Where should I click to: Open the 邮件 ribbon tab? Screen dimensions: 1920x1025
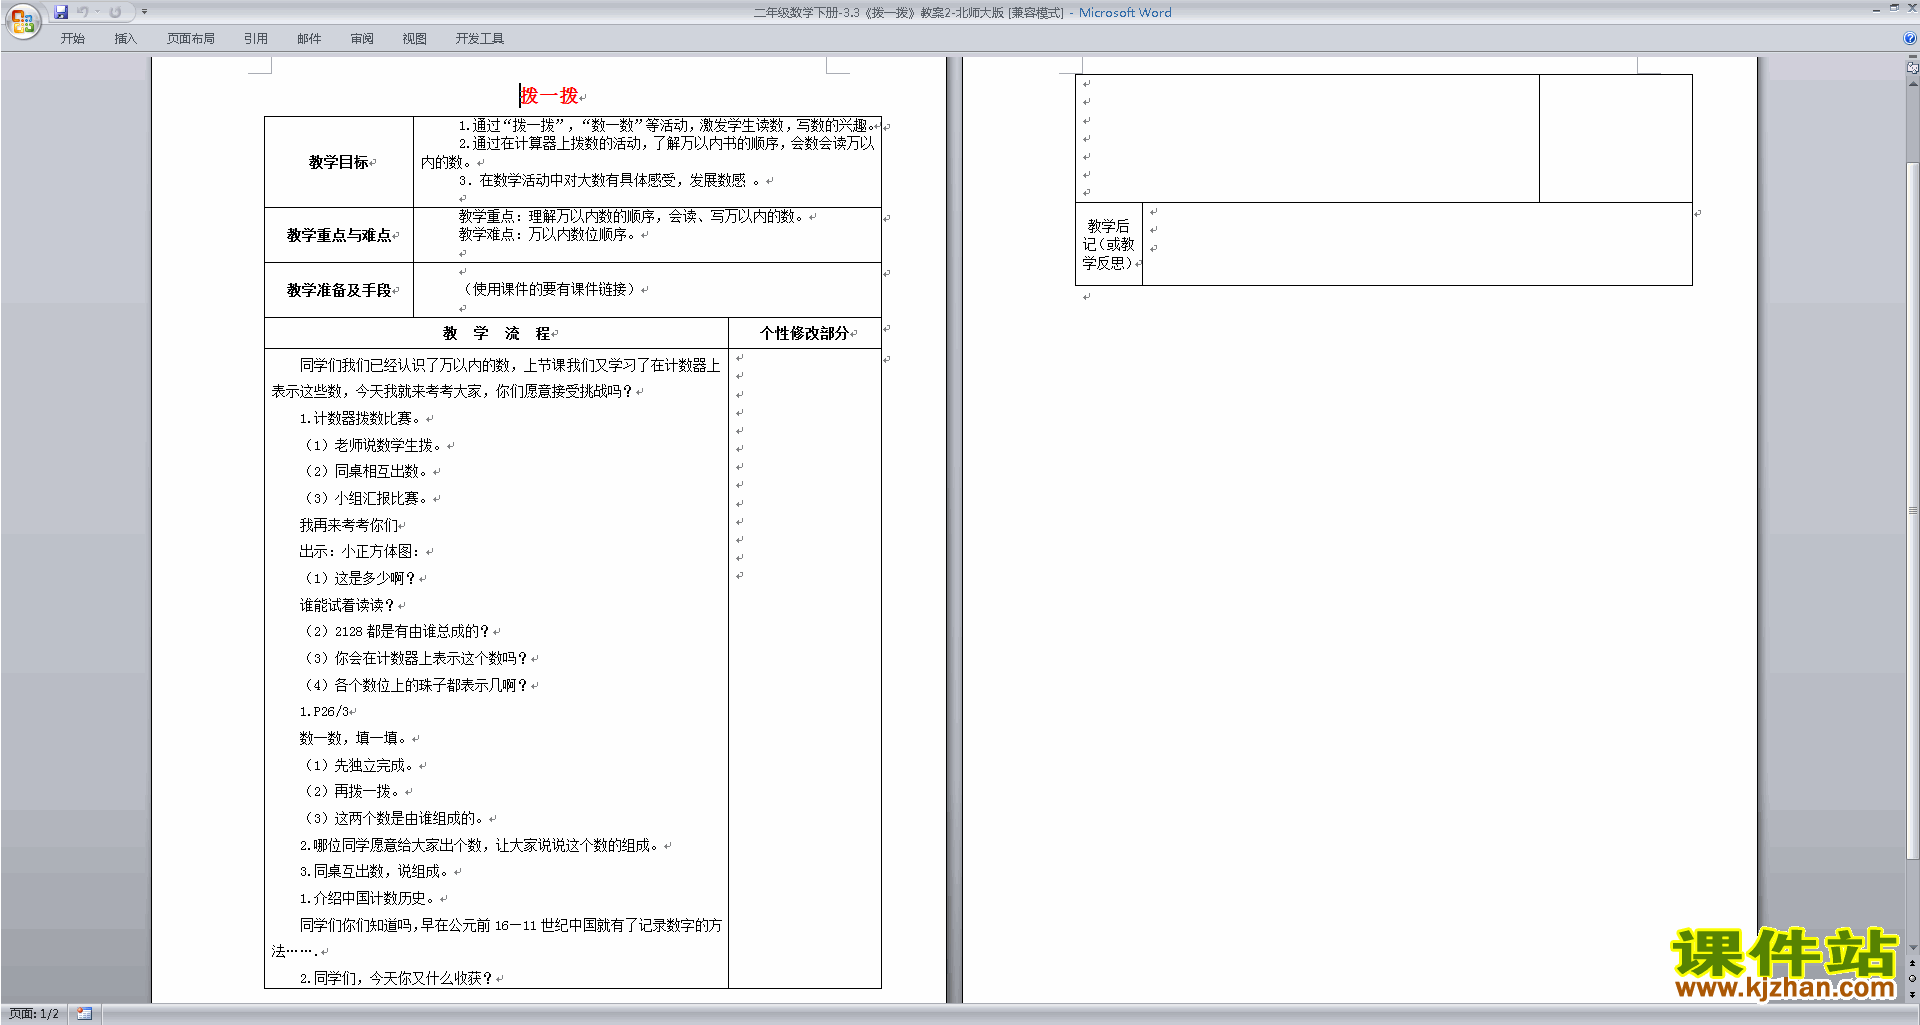(309, 39)
